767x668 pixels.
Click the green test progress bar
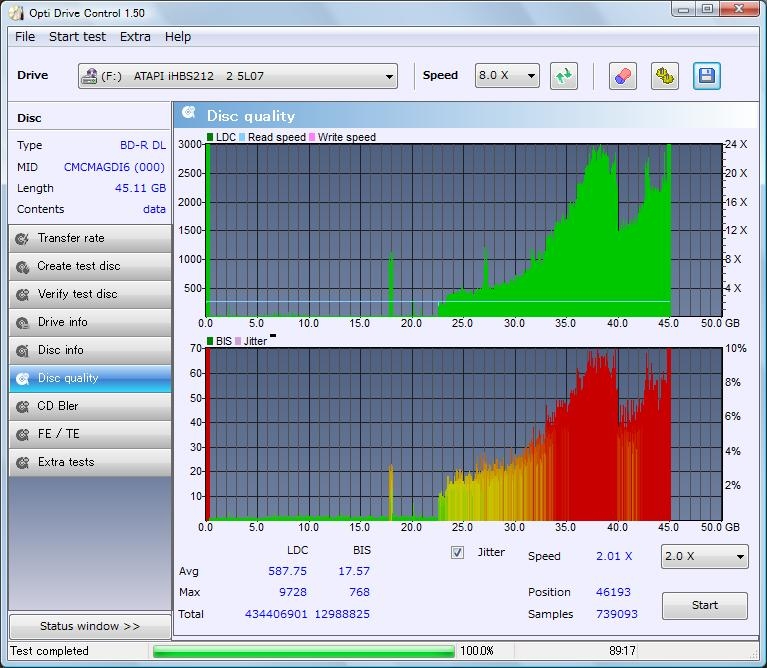(303, 651)
